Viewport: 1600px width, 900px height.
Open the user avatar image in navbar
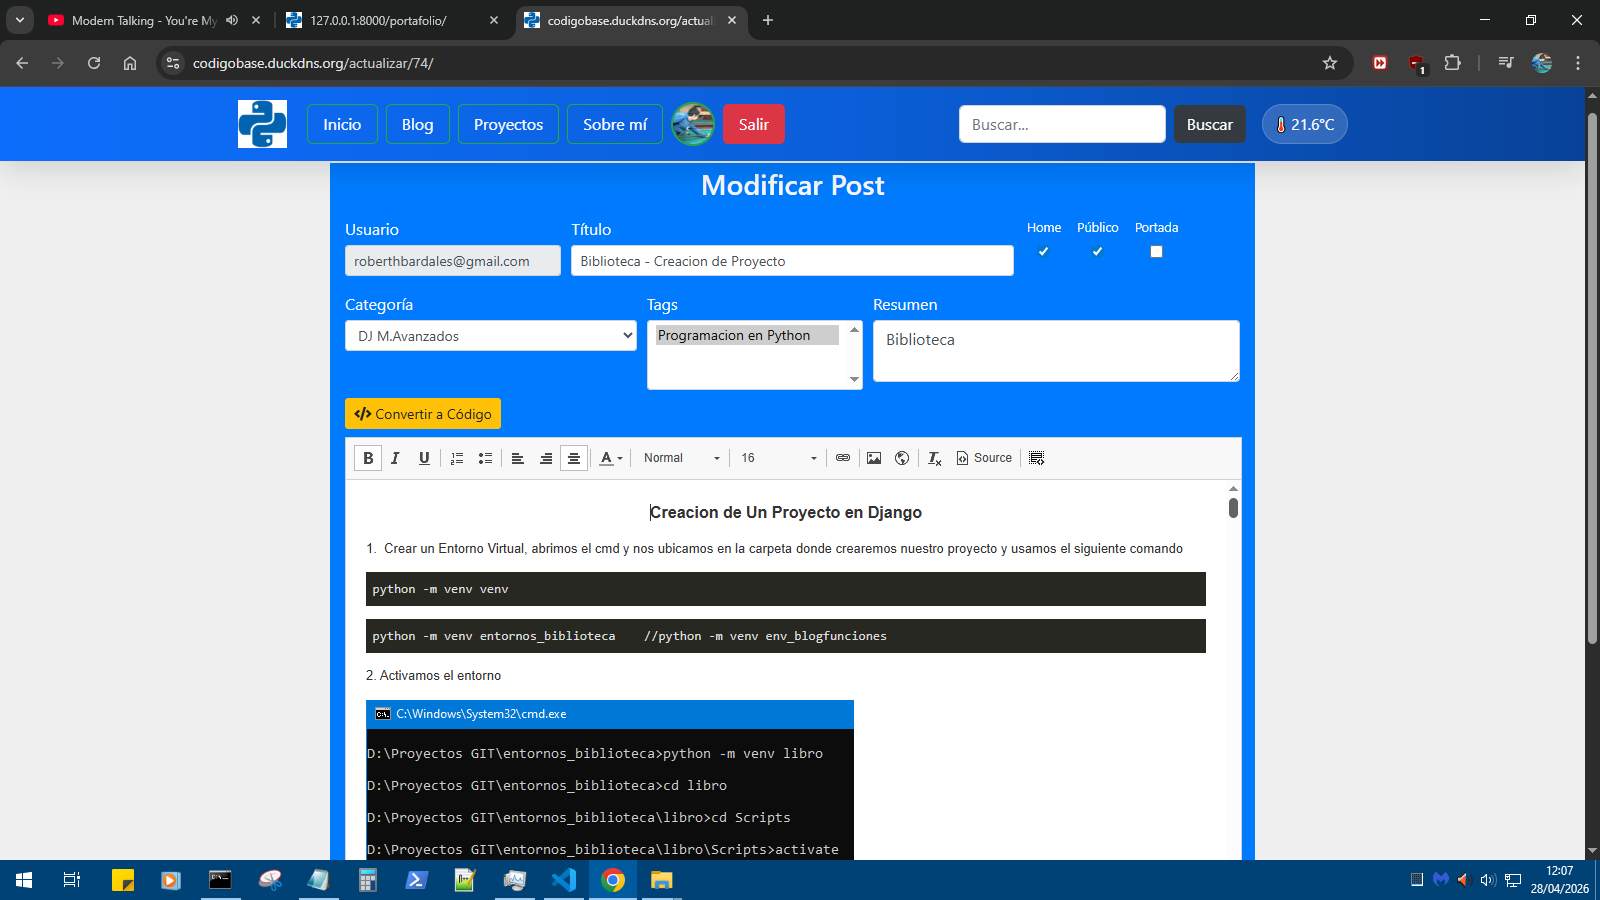693,124
